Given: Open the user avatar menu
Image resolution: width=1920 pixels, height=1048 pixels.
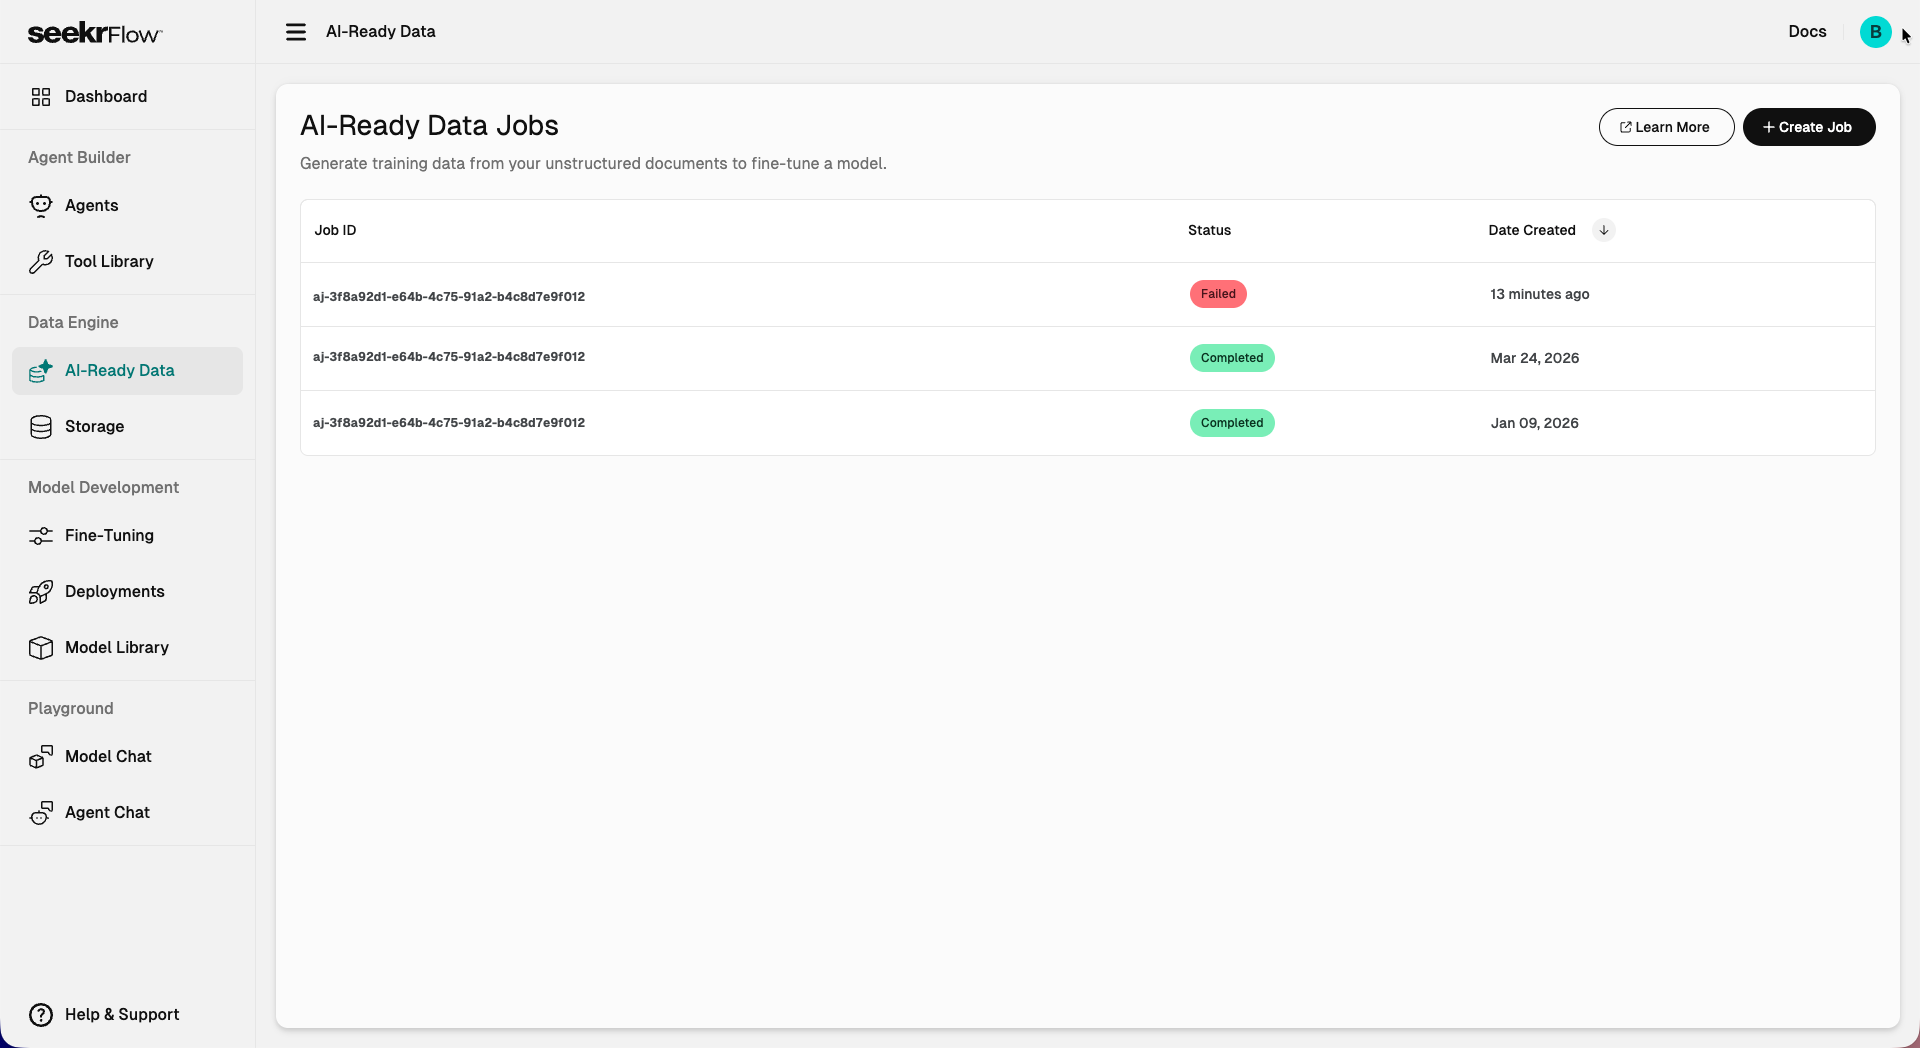Looking at the screenshot, I should 1875,31.
